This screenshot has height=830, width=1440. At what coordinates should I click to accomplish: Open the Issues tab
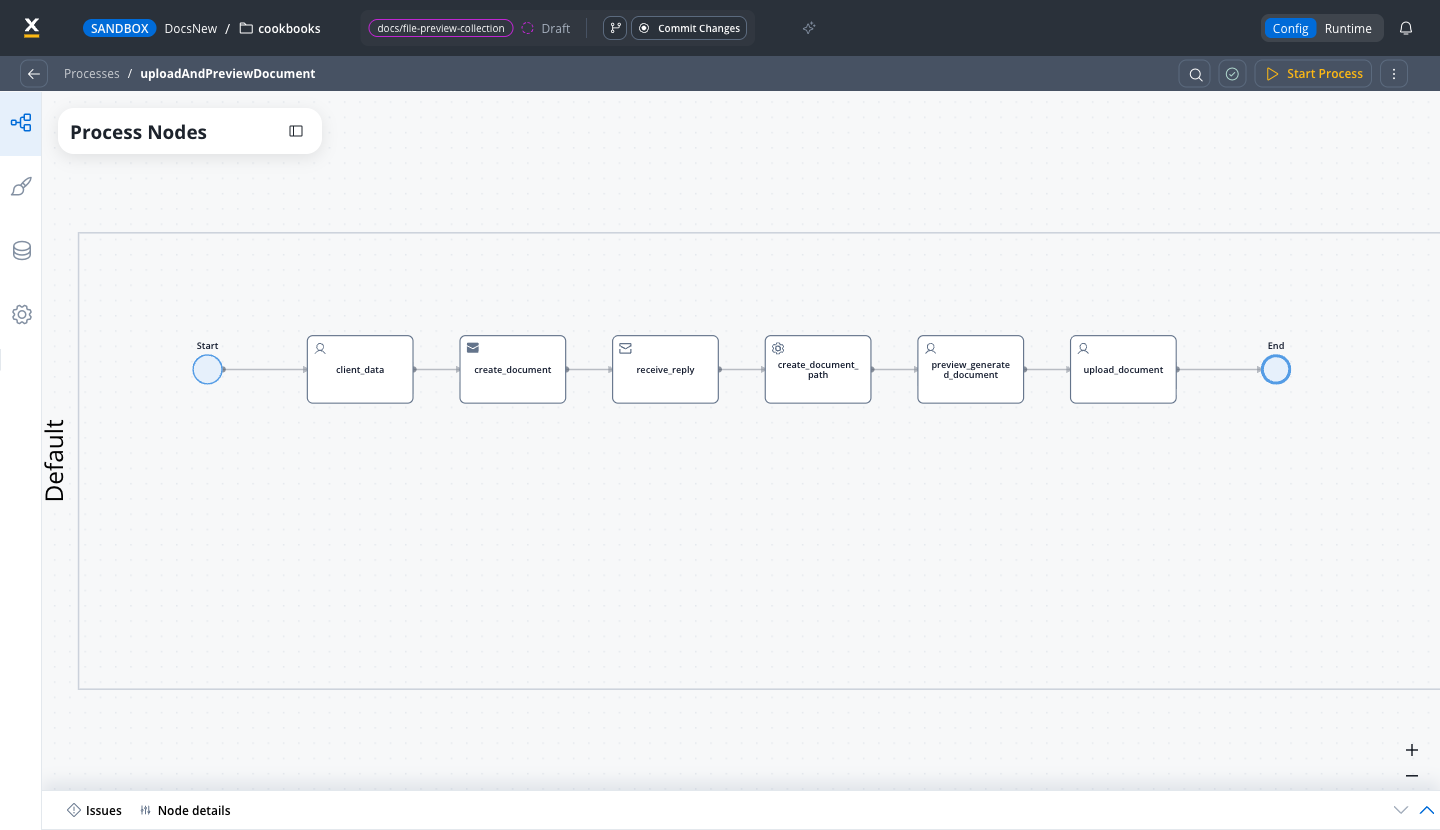click(x=94, y=810)
